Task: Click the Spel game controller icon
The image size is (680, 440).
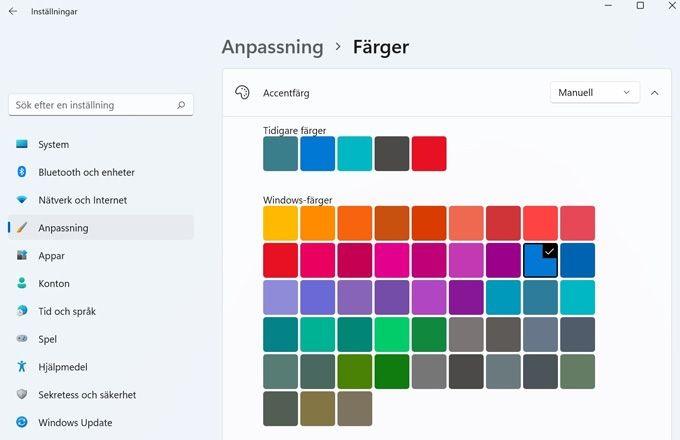Action: 22,339
